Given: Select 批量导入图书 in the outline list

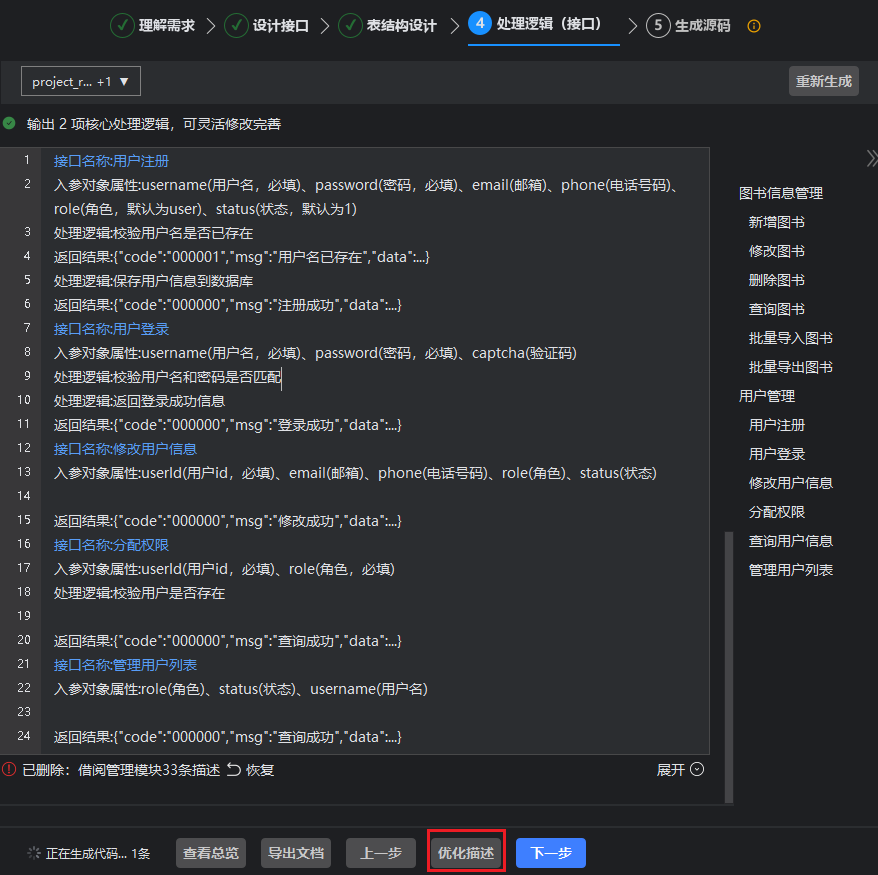Looking at the screenshot, I should coord(790,338).
